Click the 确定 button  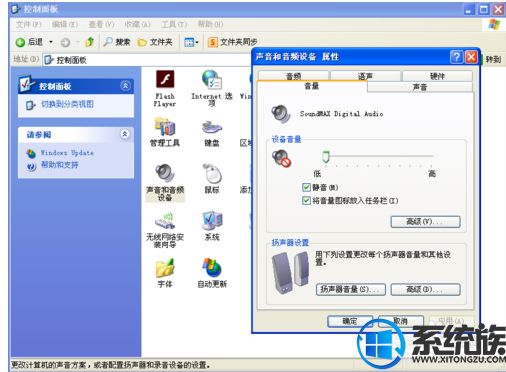350,321
